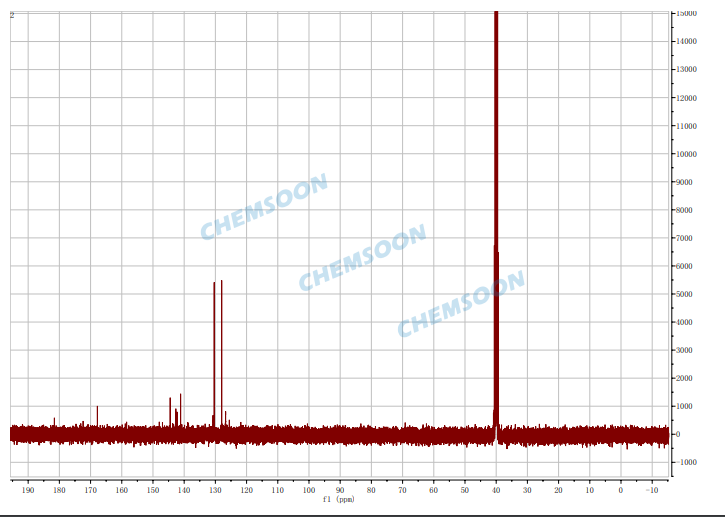This screenshot has height=517, width=725.
Task: Click the lower-right CHEMSOON watermark
Action: 461,304
